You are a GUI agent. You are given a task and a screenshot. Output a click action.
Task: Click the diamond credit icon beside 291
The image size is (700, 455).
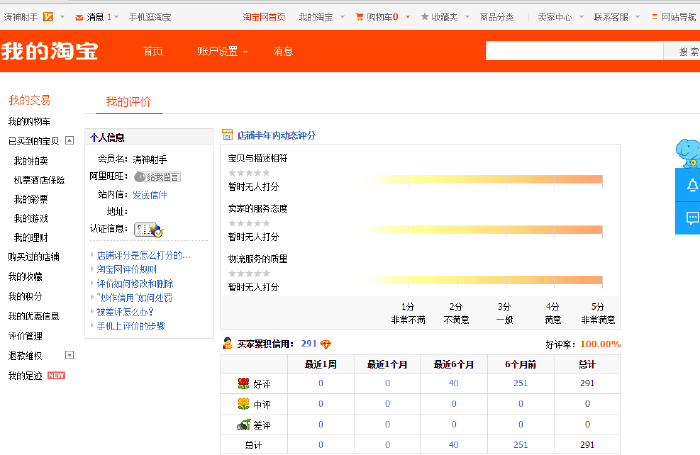pos(326,344)
